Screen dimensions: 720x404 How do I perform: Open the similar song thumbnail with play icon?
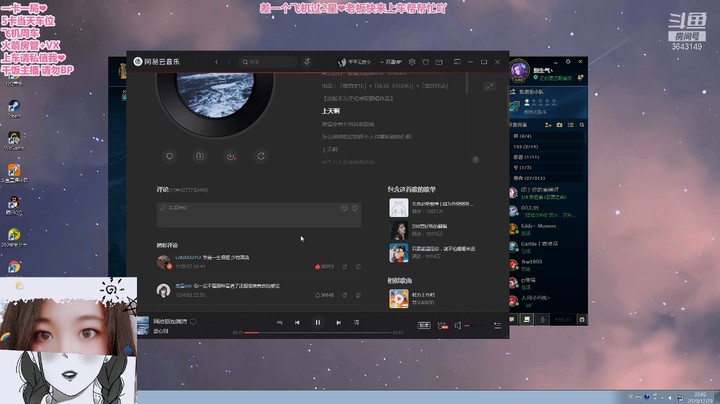point(399,298)
